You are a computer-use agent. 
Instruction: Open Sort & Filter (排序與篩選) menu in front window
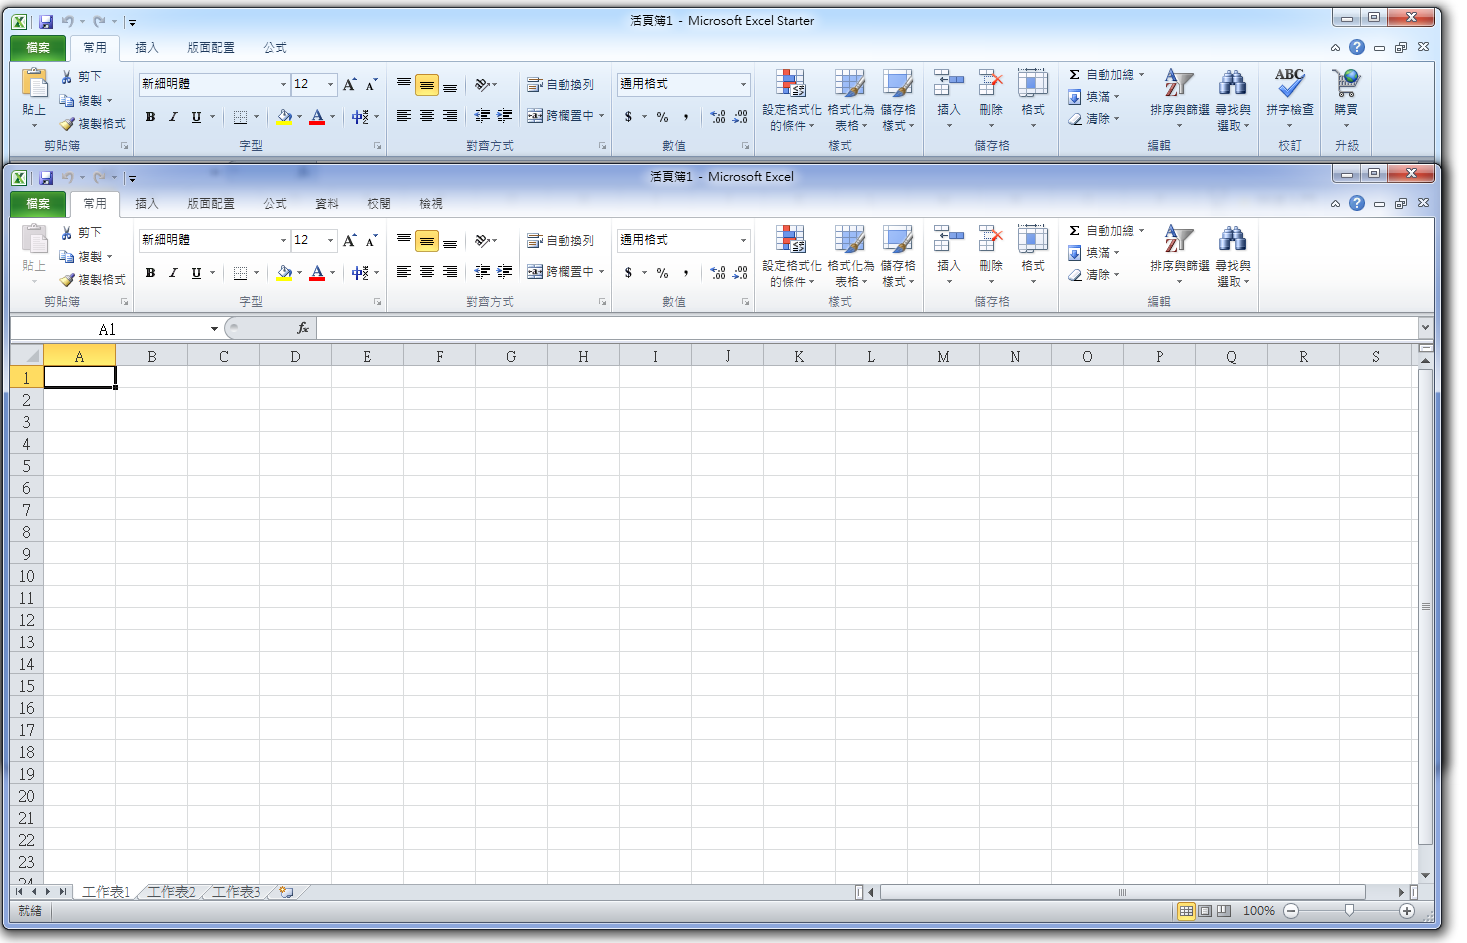(1180, 256)
